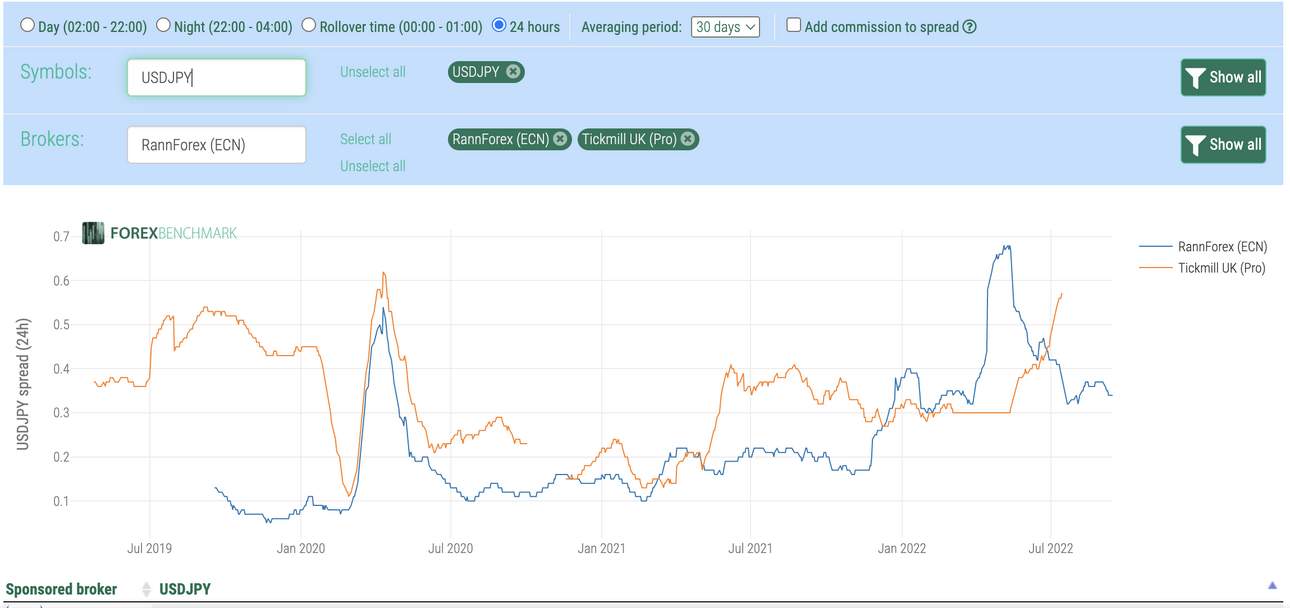1290x608 pixels.
Task: Remove the USDJPY symbol tag
Action: (x=513, y=72)
